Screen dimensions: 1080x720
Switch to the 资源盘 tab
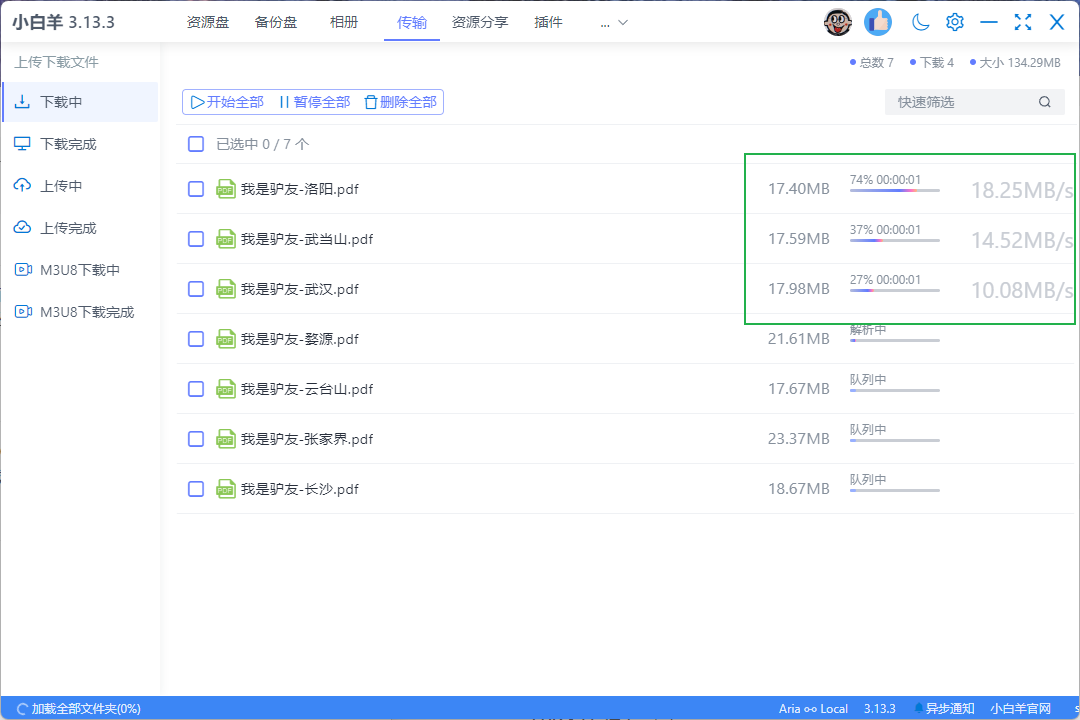[x=208, y=22]
